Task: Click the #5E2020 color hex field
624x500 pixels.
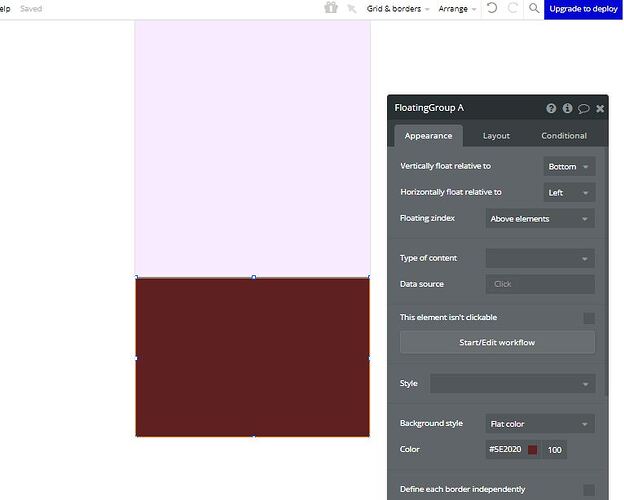Action: (x=505, y=449)
